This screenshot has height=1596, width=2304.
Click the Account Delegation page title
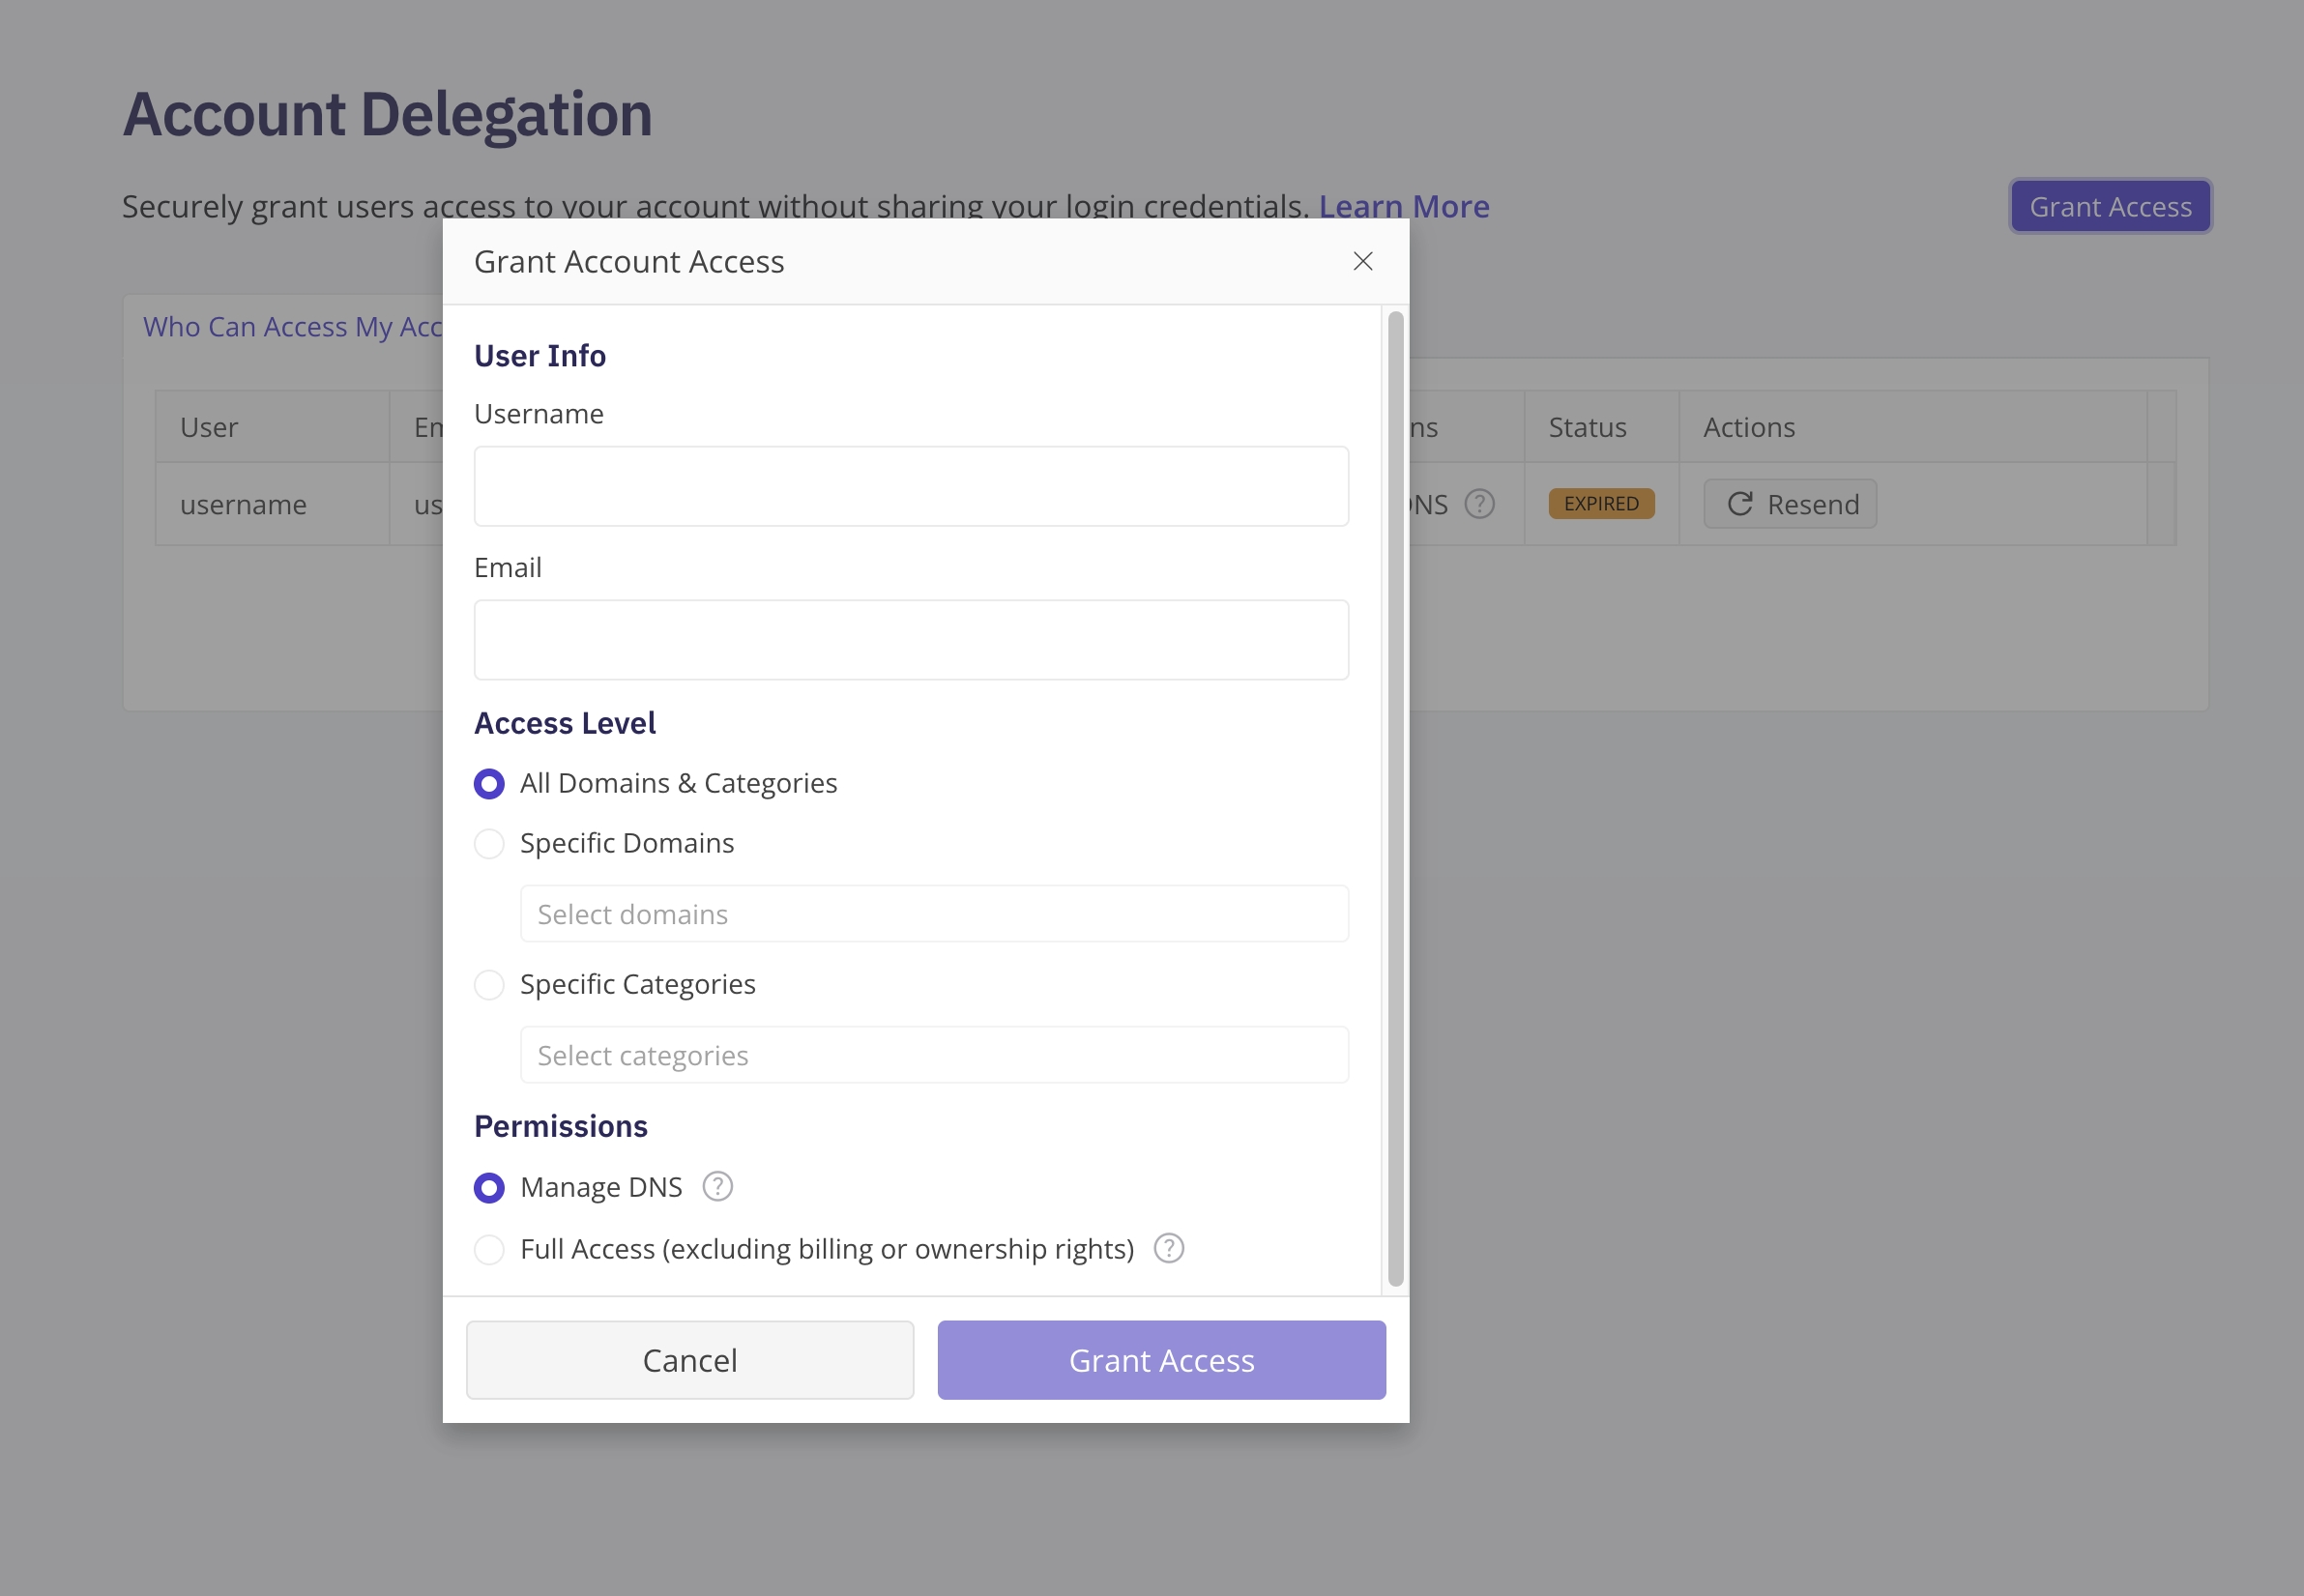388,114
